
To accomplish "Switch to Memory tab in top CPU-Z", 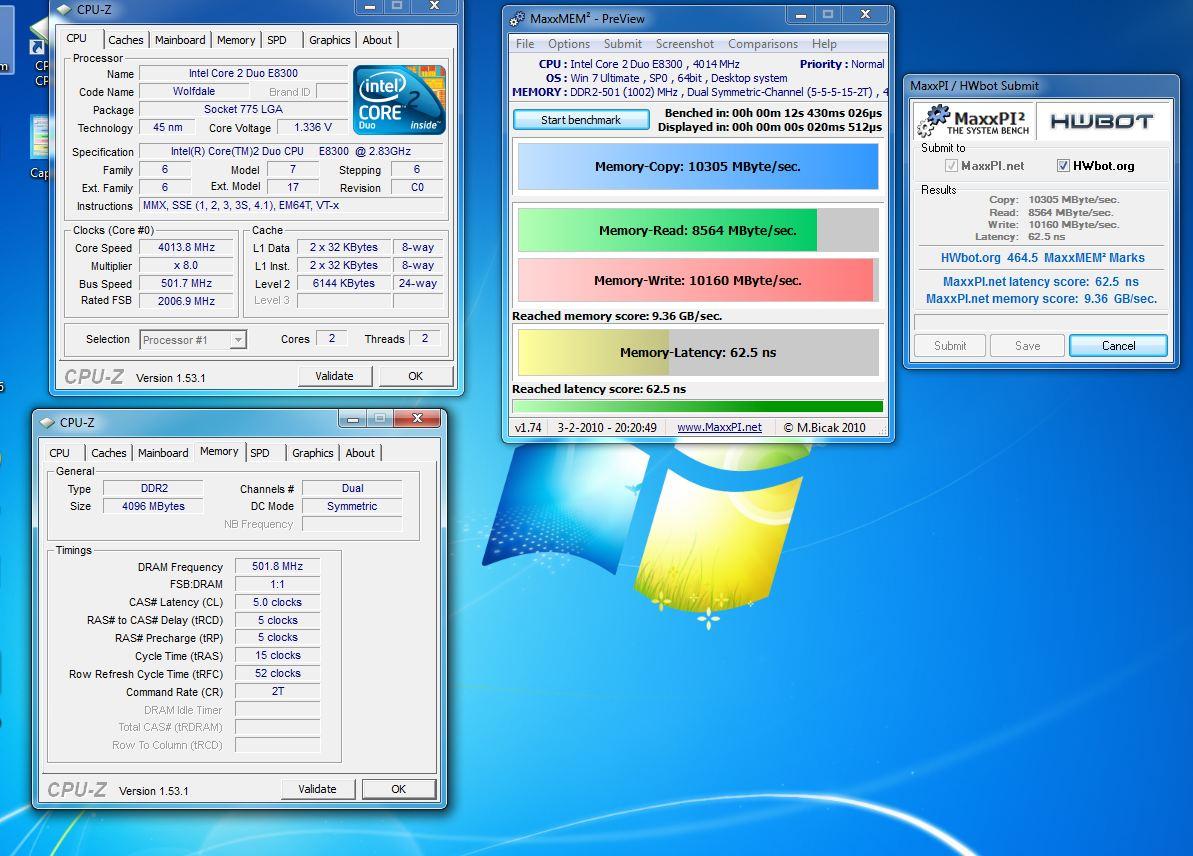I will (236, 40).
